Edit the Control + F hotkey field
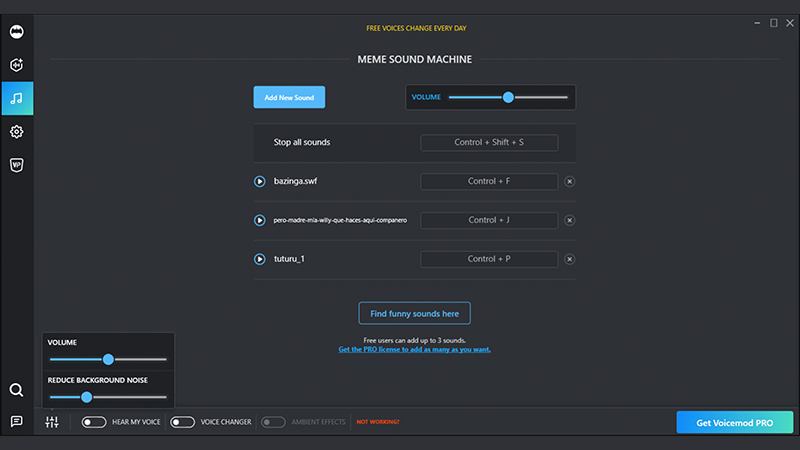This screenshot has width=800, height=450. [x=489, y=181]
